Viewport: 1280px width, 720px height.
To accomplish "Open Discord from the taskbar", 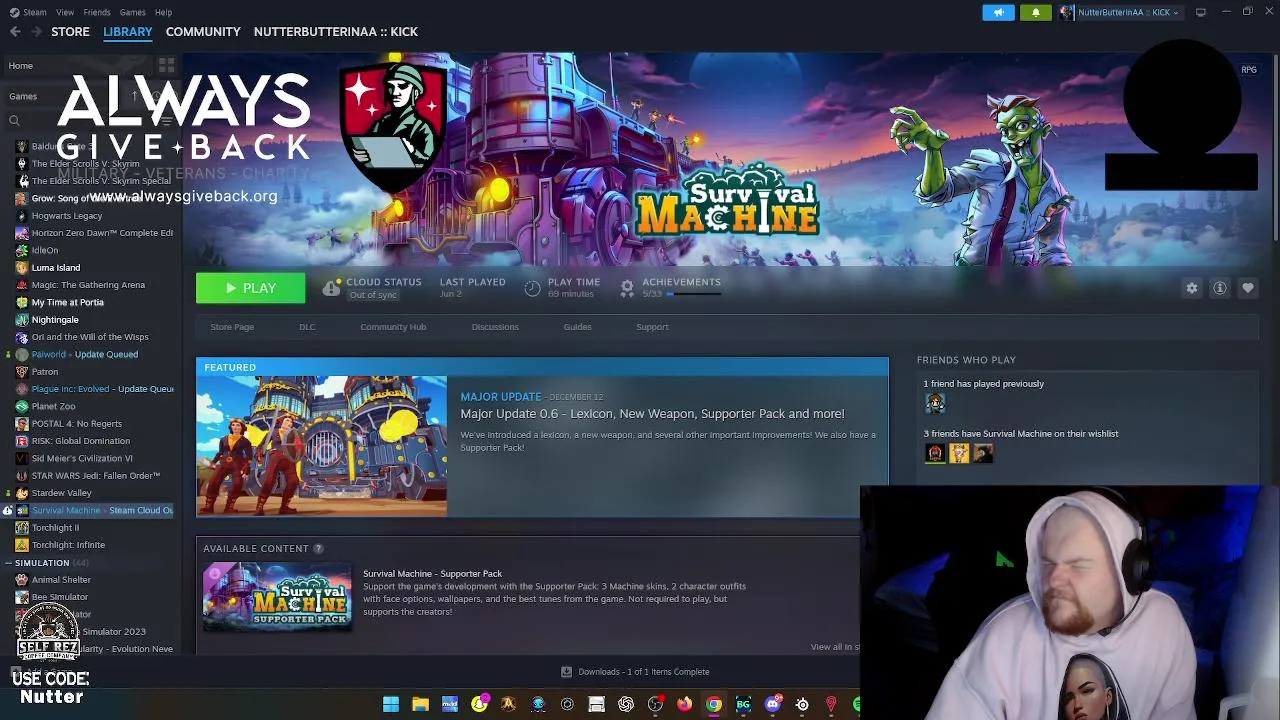I will (x=772, y=705).
